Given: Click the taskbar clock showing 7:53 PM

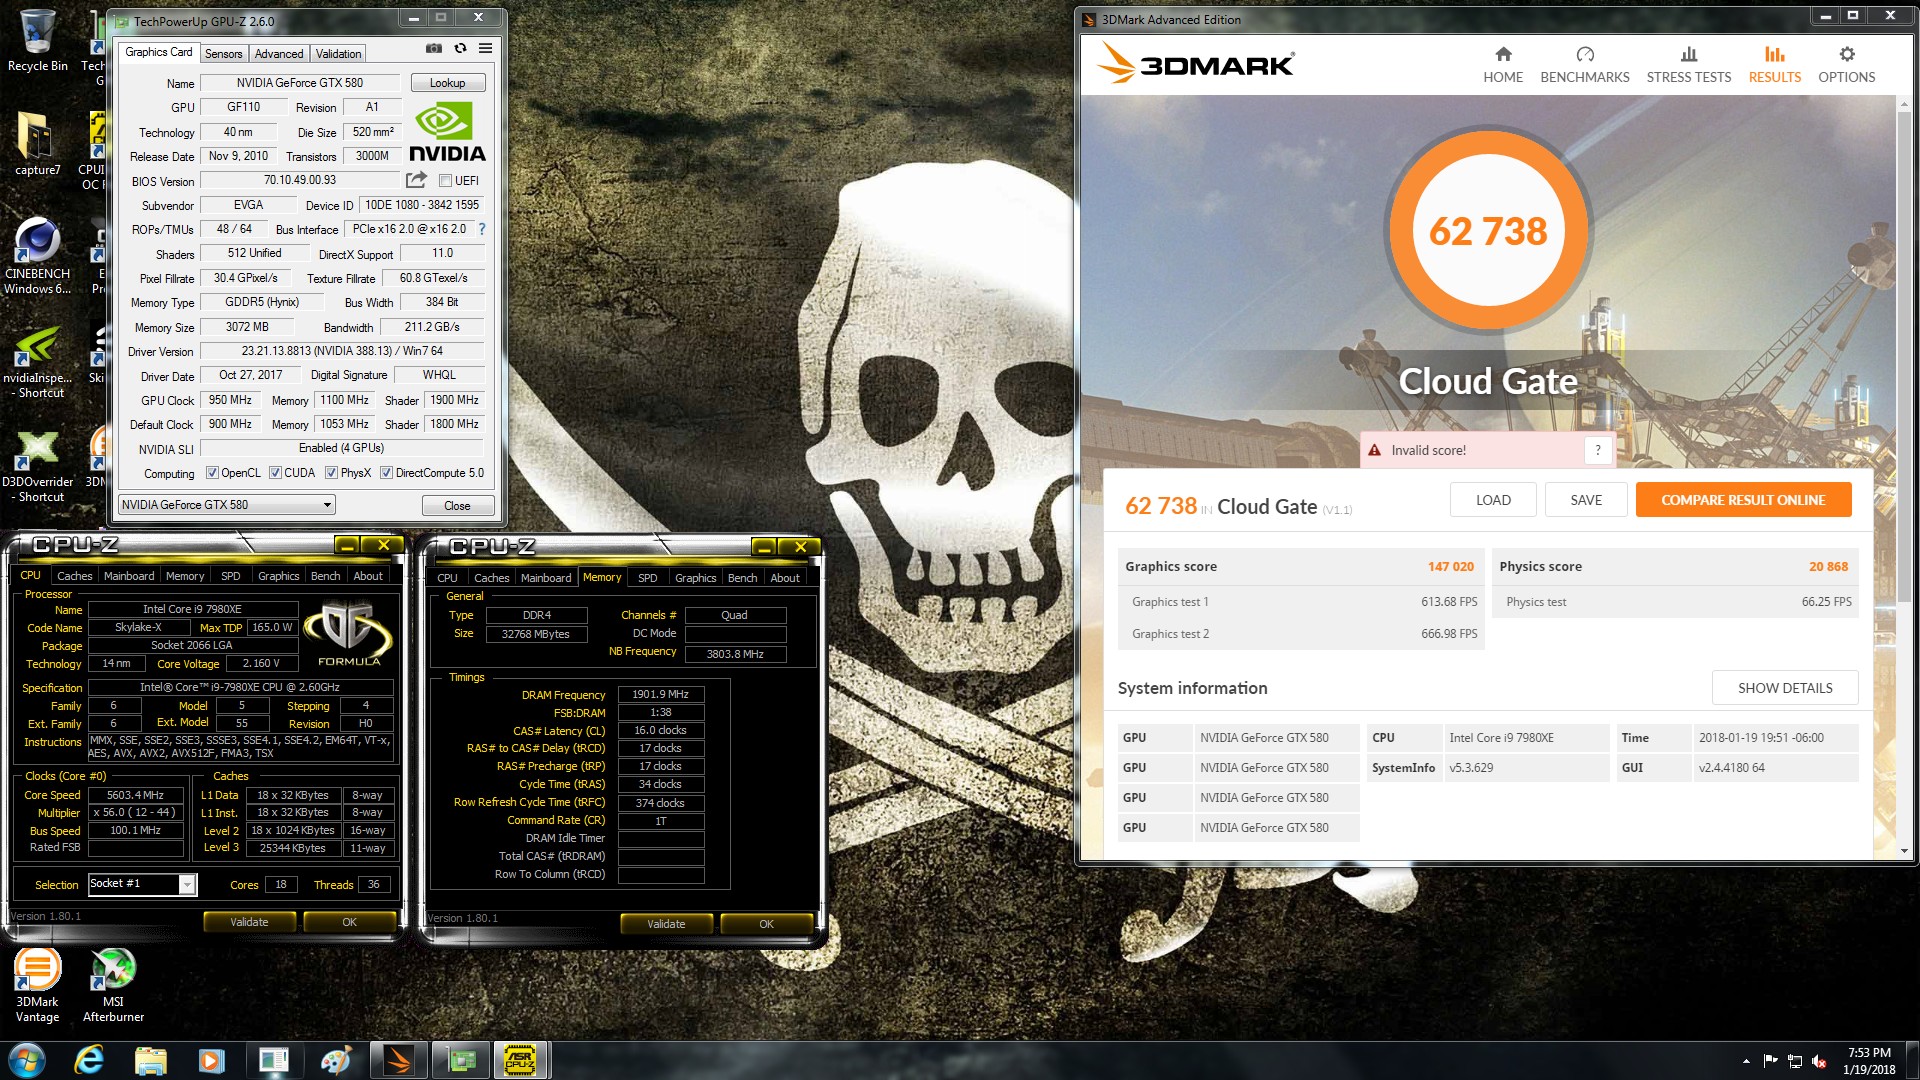Looking at the screenshot, I should (x=1869, y=1061).
